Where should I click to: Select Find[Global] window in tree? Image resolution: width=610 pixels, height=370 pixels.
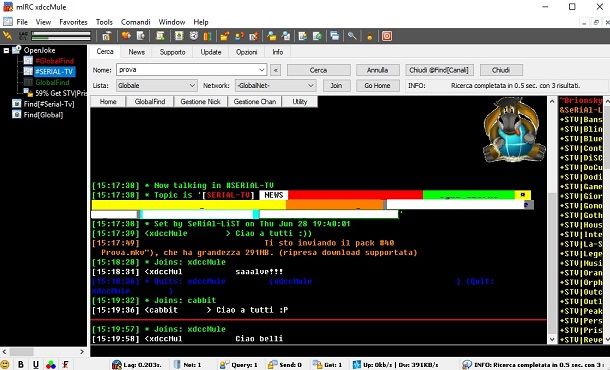coord(43,115)
